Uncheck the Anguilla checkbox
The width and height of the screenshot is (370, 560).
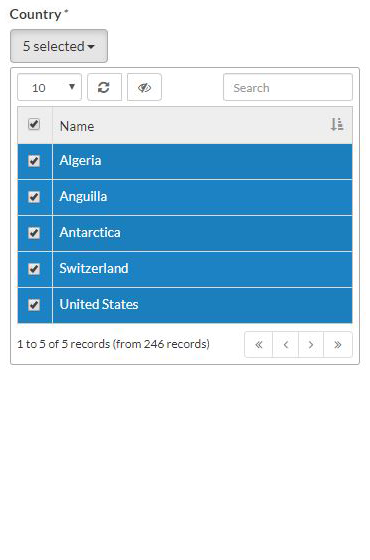[x=34, y=197]
